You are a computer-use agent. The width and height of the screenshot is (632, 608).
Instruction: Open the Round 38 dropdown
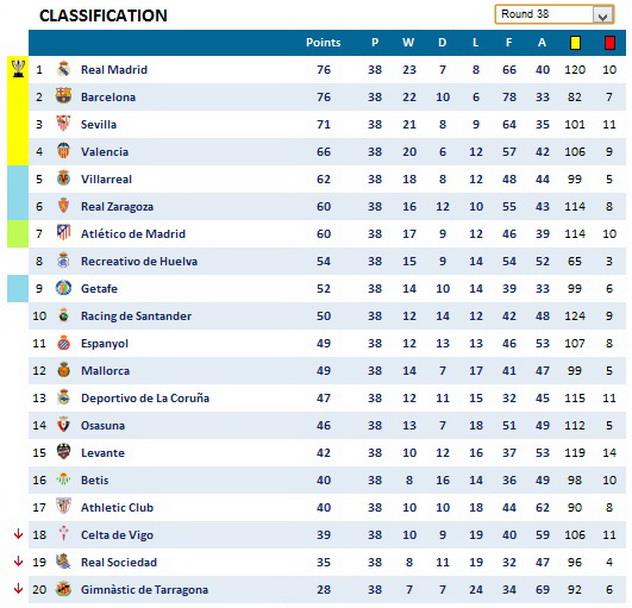click(x=545, y=15)
